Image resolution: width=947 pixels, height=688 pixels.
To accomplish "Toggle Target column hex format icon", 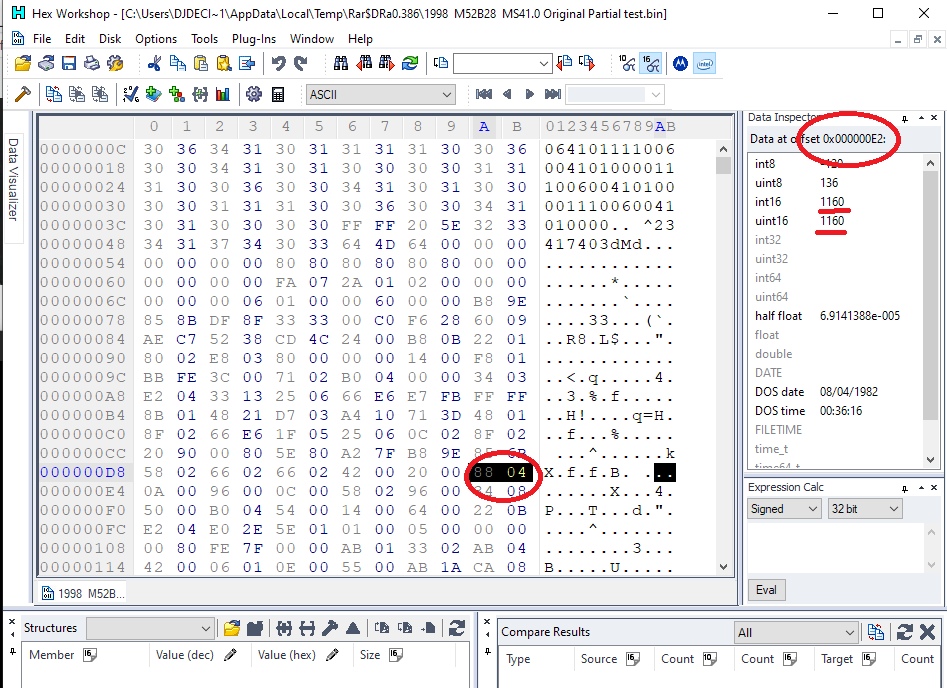I will tap(868, 659).
